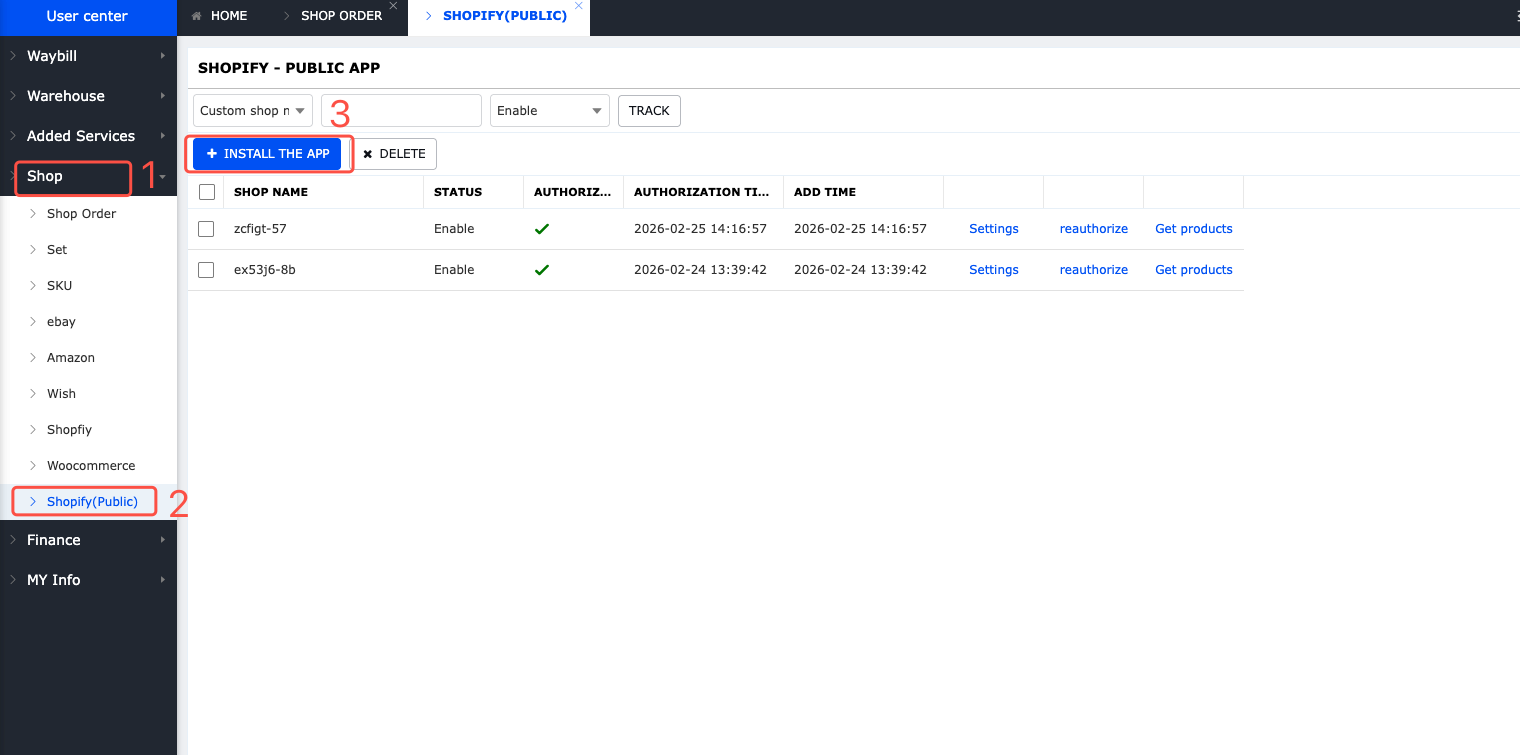Click the Warehouse submenu arrow icon
Screen dimensions: 1520x755
coord(162,96)
